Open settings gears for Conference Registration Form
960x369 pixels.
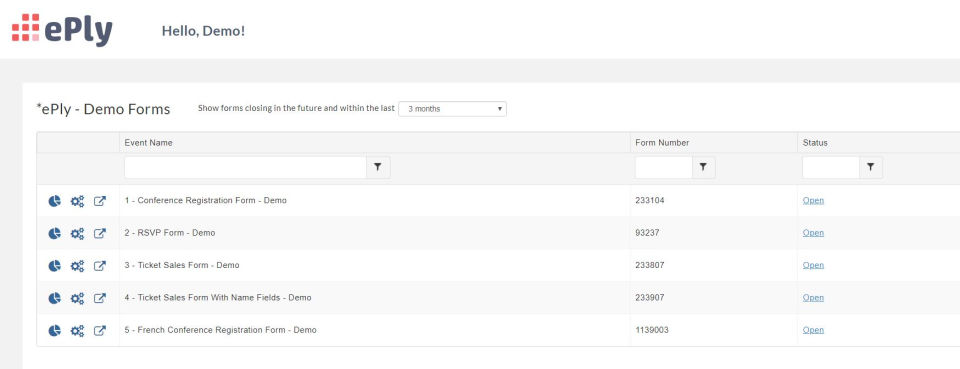coord(77,201)
